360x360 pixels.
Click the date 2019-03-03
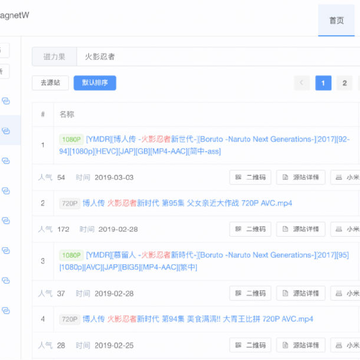114,177
